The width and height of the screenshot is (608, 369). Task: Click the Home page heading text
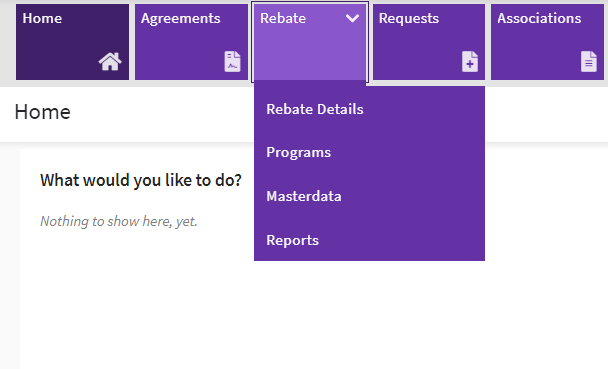[43, 112]
